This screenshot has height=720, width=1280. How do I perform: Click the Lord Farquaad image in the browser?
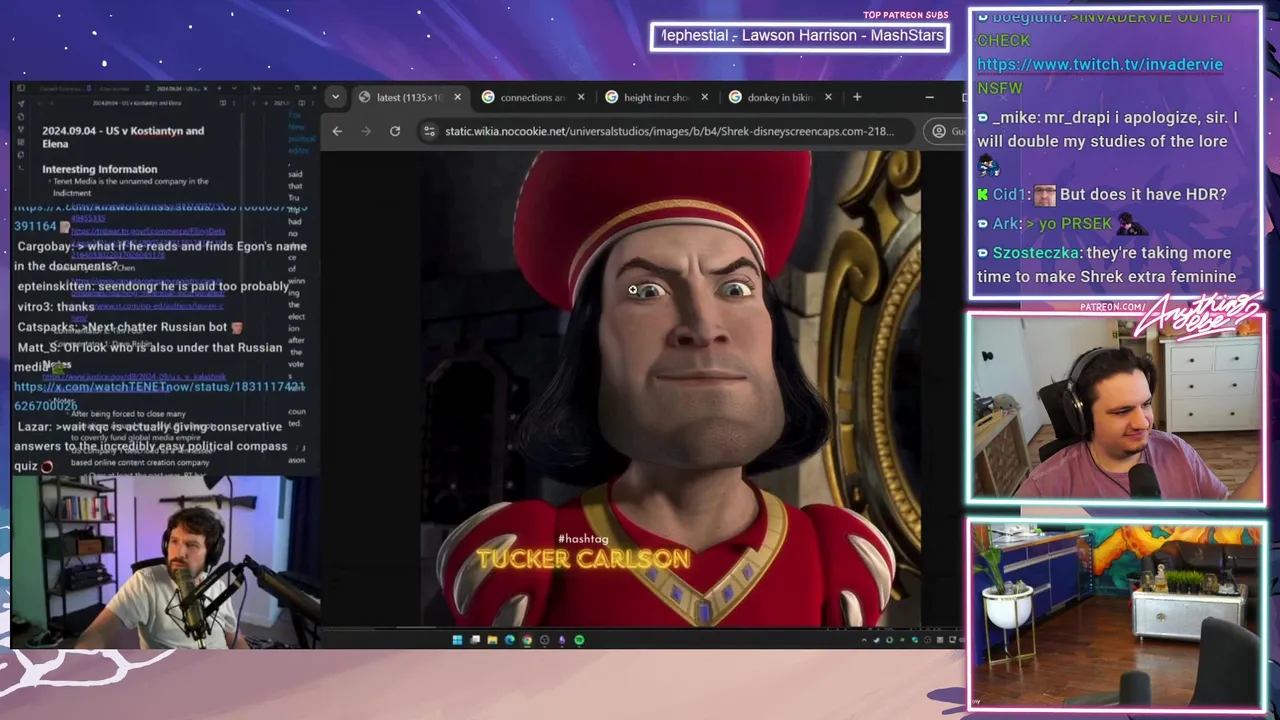pos(671,388)
